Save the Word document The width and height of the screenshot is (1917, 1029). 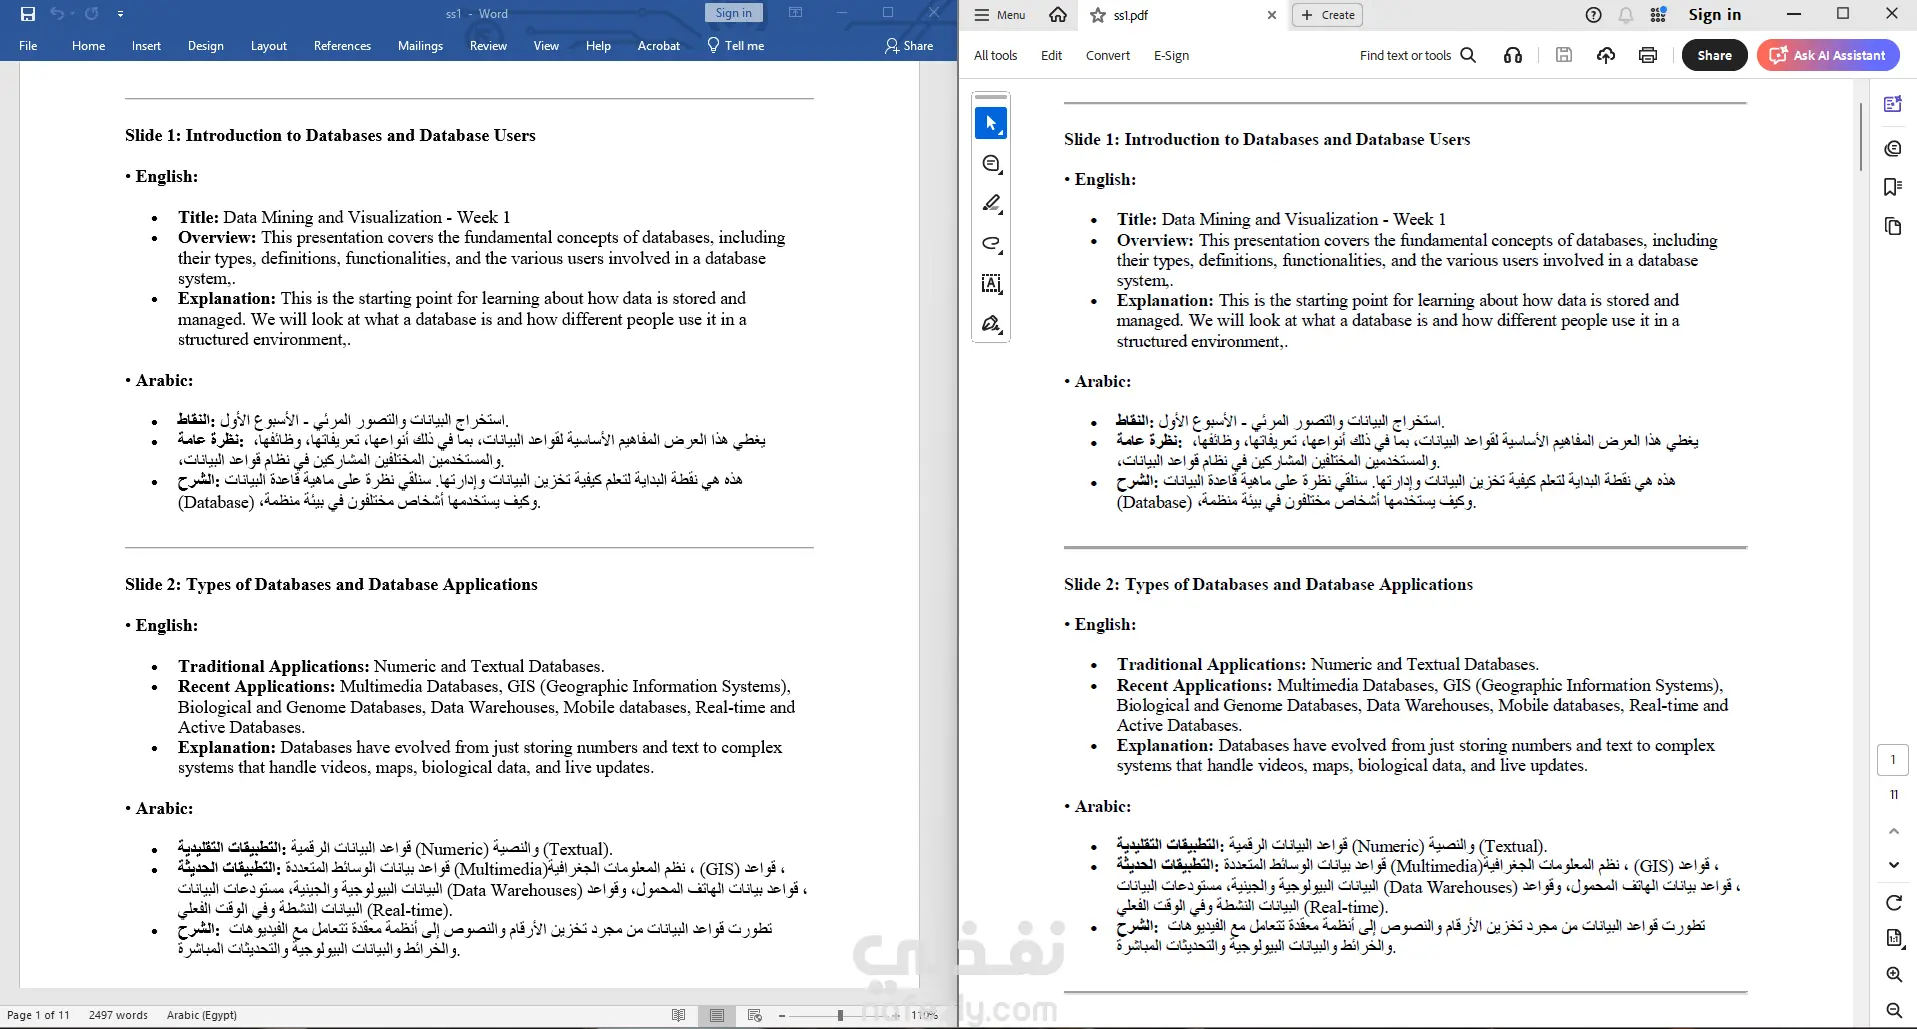click(x=28, y=14)
